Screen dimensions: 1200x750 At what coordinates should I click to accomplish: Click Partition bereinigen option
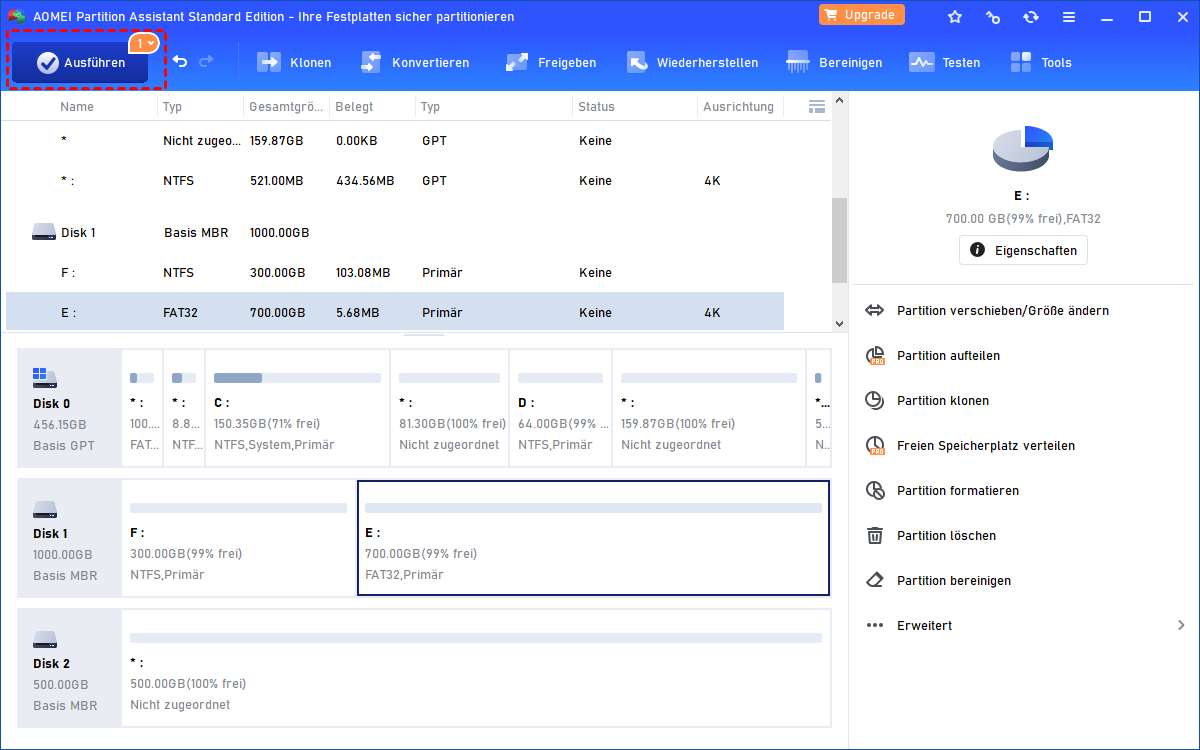[x=954, y=581]
